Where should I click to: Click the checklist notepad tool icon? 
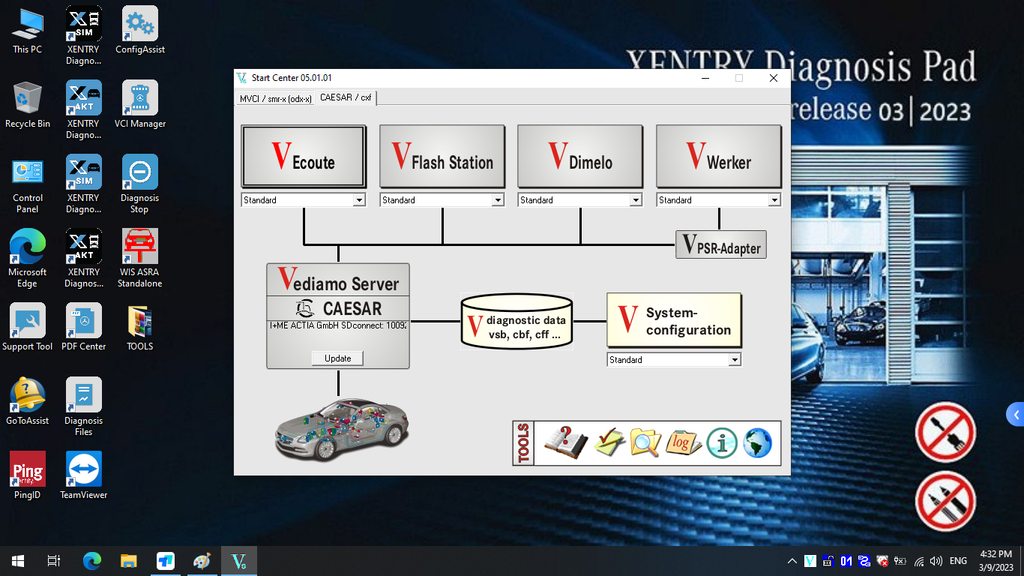[x=609, y=442]
